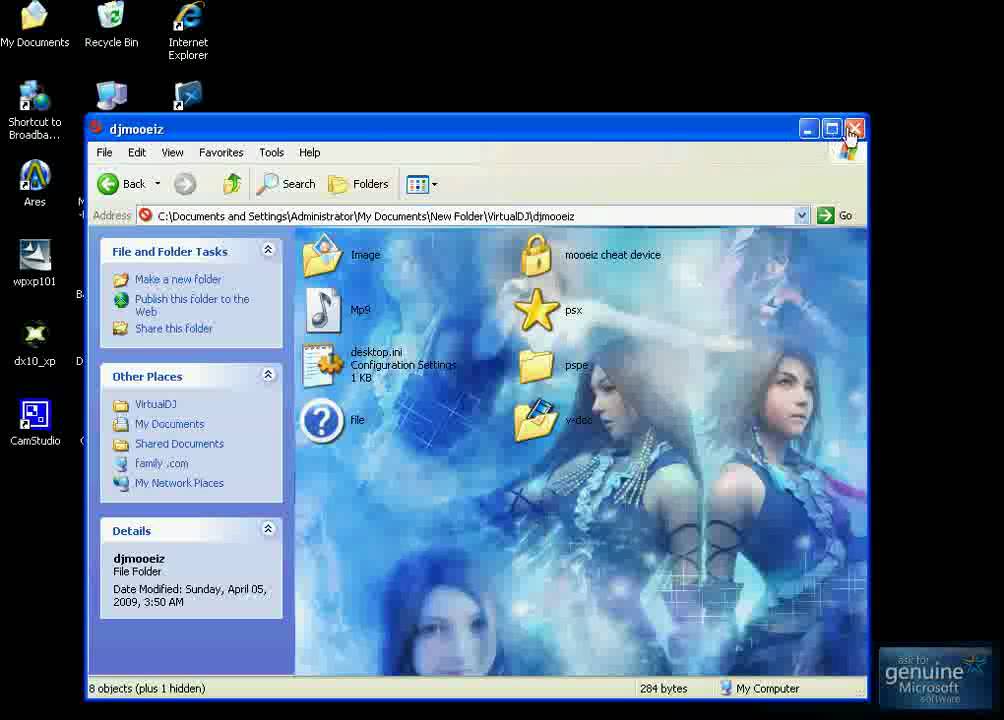Open the Tools menu
1004x720 pixels.
[271, 152]
